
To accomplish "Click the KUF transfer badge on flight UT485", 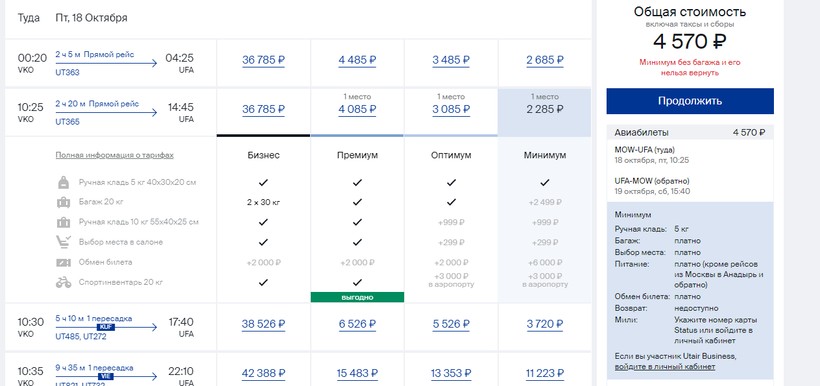I will pos(106,327).
